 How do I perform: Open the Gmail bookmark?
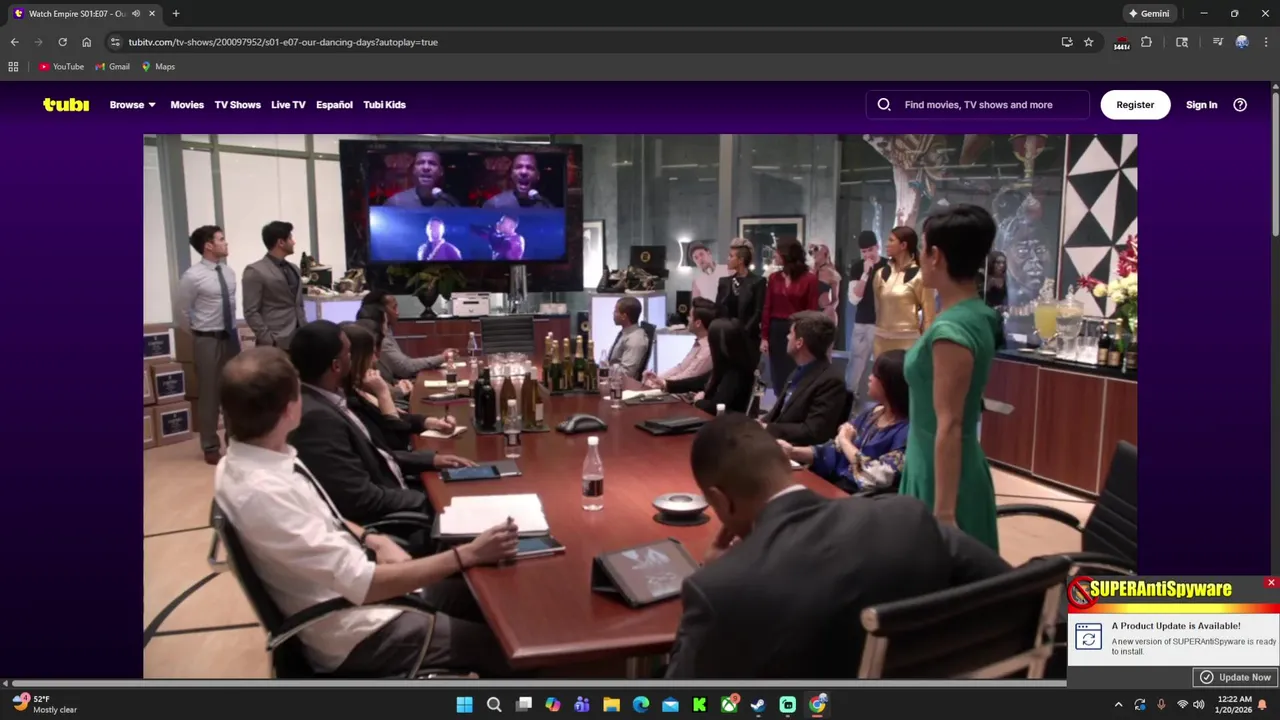(112, 67)
